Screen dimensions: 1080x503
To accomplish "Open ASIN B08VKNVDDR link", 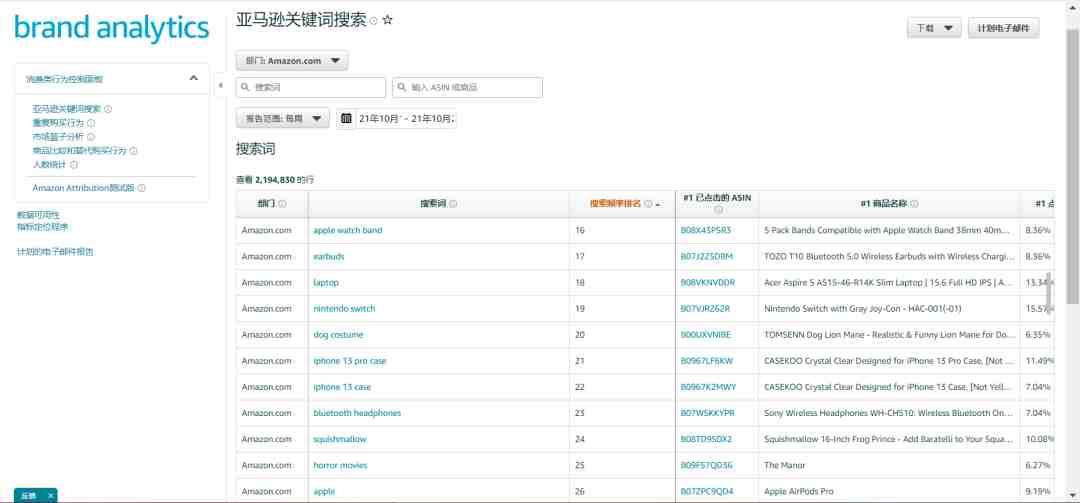I will (x=708, y=283).
